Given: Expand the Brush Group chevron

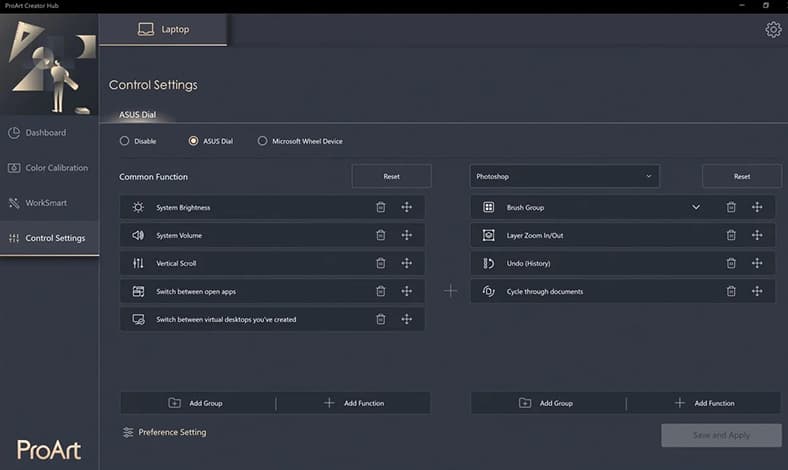Looking at the screenshot, I should pyautogui.click(x=696, y=207).
